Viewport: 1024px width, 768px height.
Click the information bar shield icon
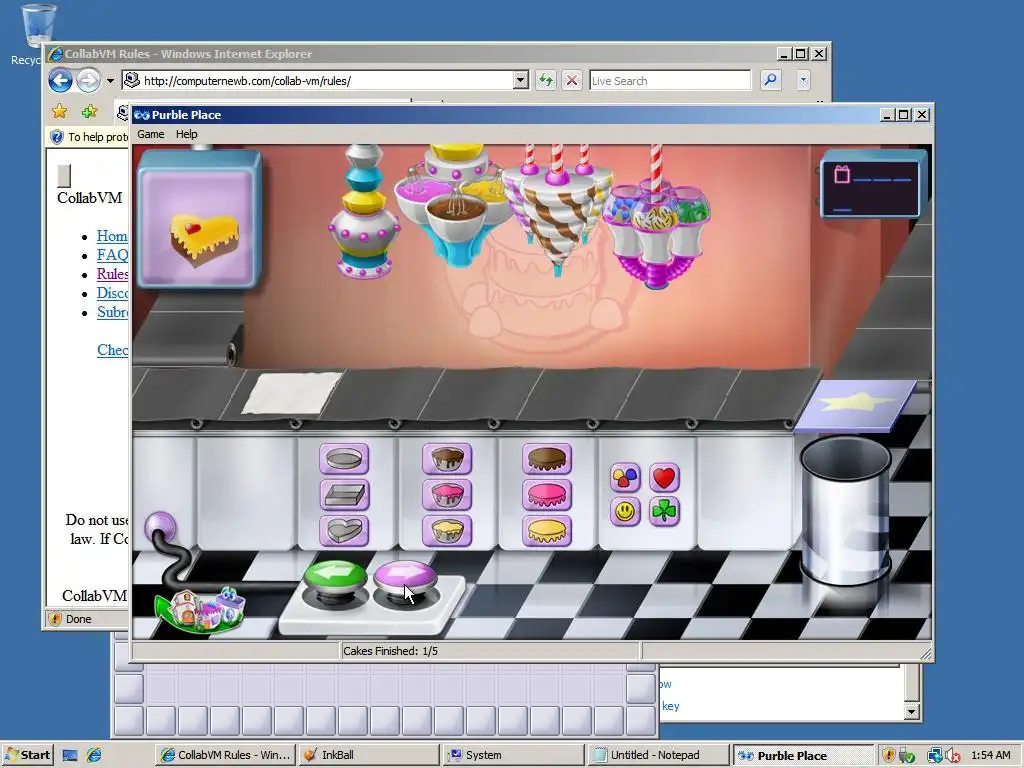(57, 136)
